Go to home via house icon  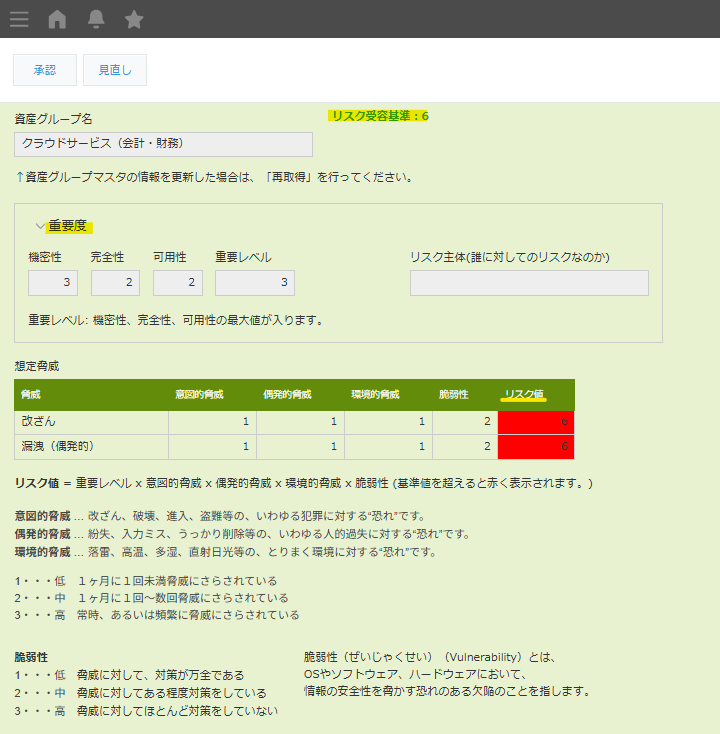(58, 19)
